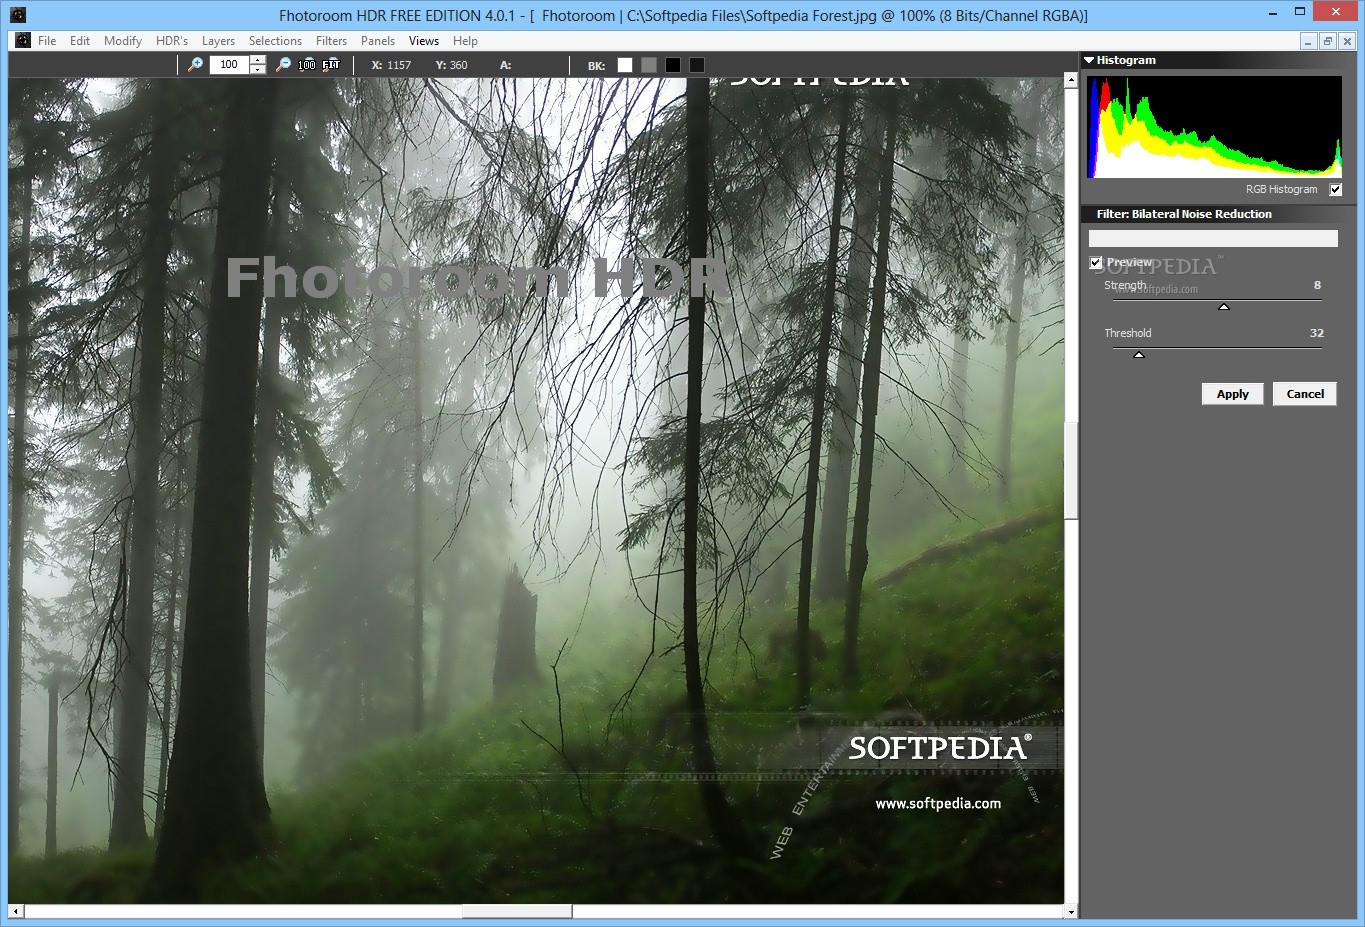The width and height of the screenshot is (1365, 927).
Task: Decrease zoom with the stepper down arrow
Action: [258, 70]
